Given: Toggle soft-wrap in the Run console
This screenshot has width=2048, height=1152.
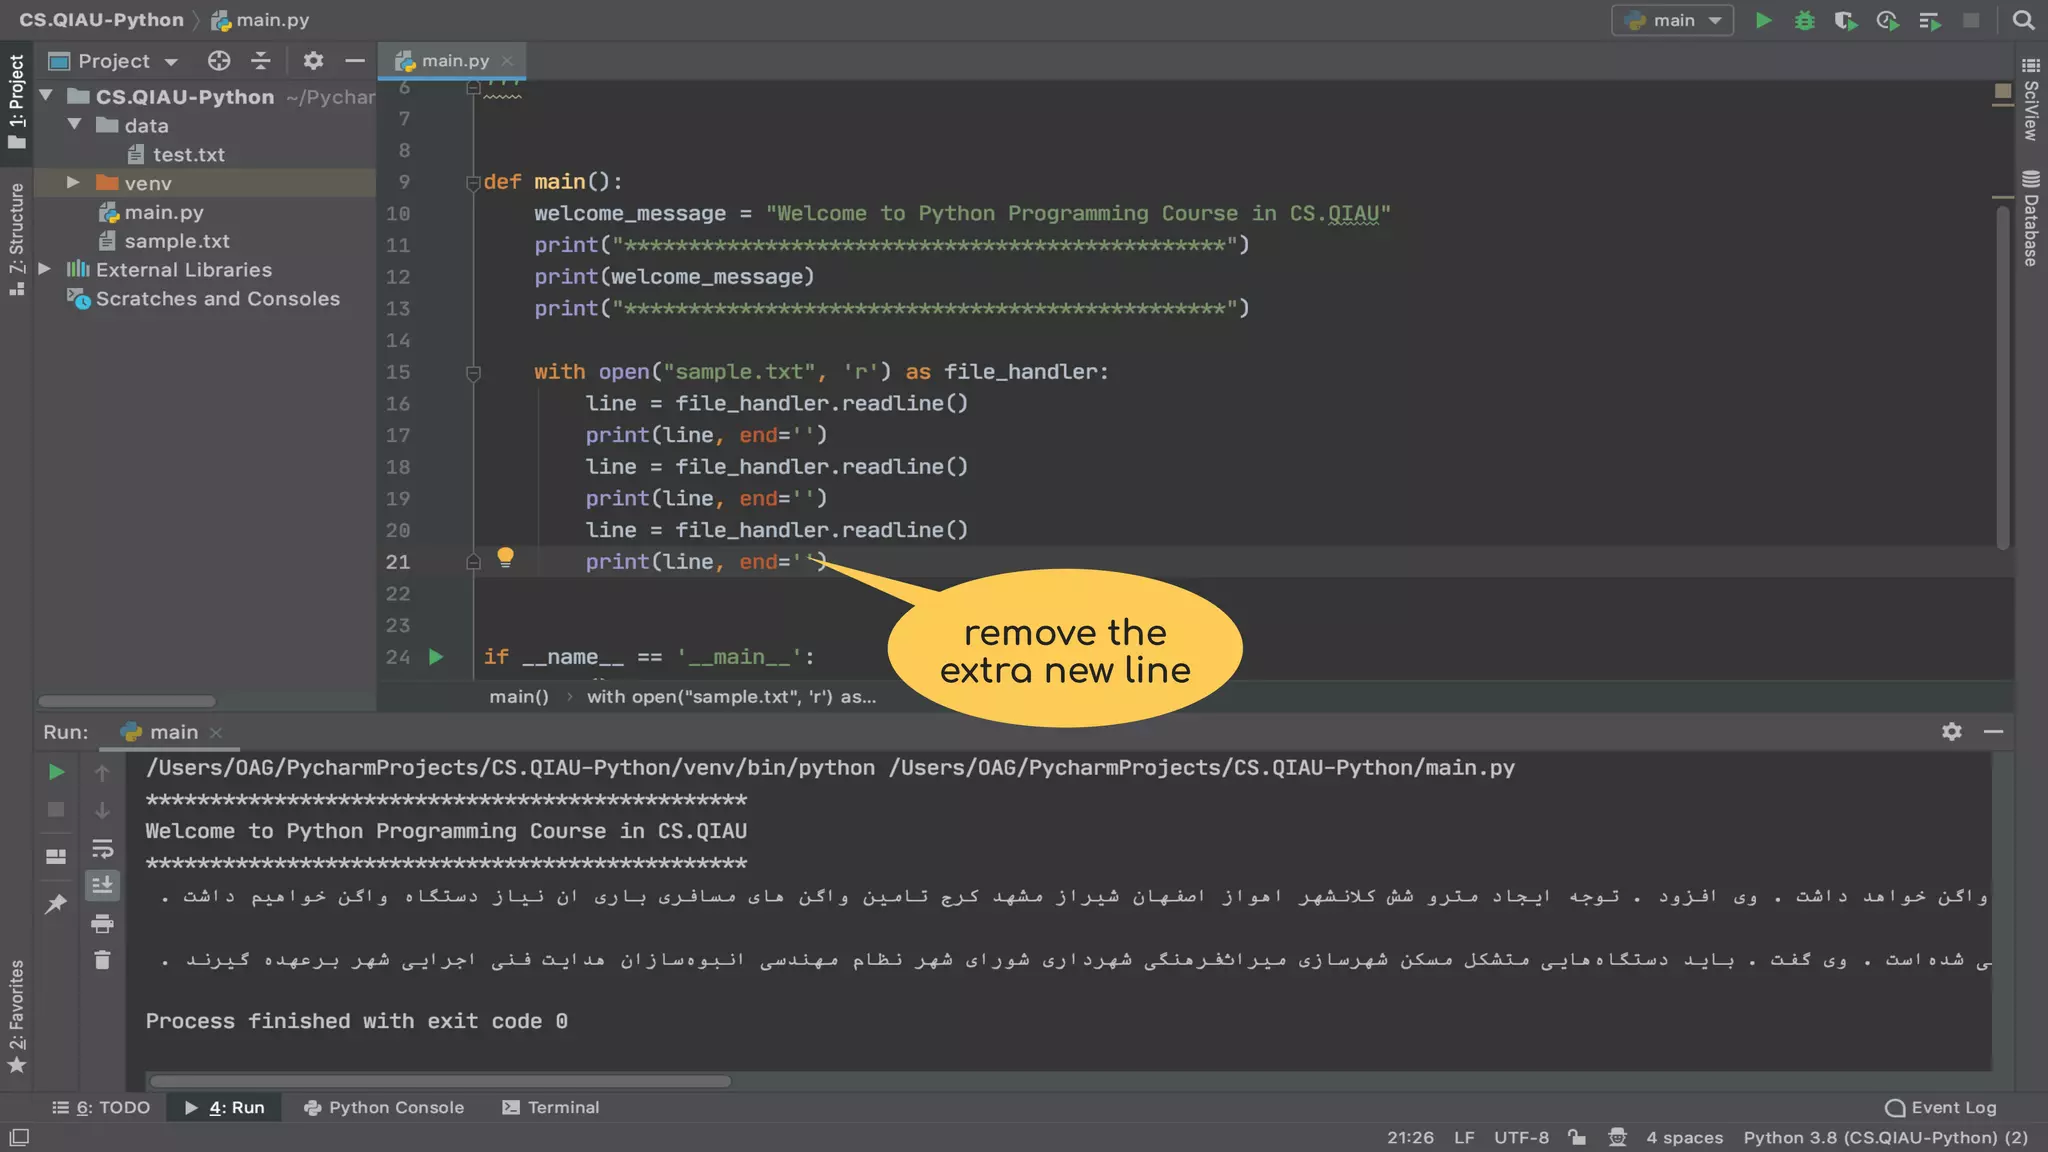Looking at the screenshot, I should 102,849.
